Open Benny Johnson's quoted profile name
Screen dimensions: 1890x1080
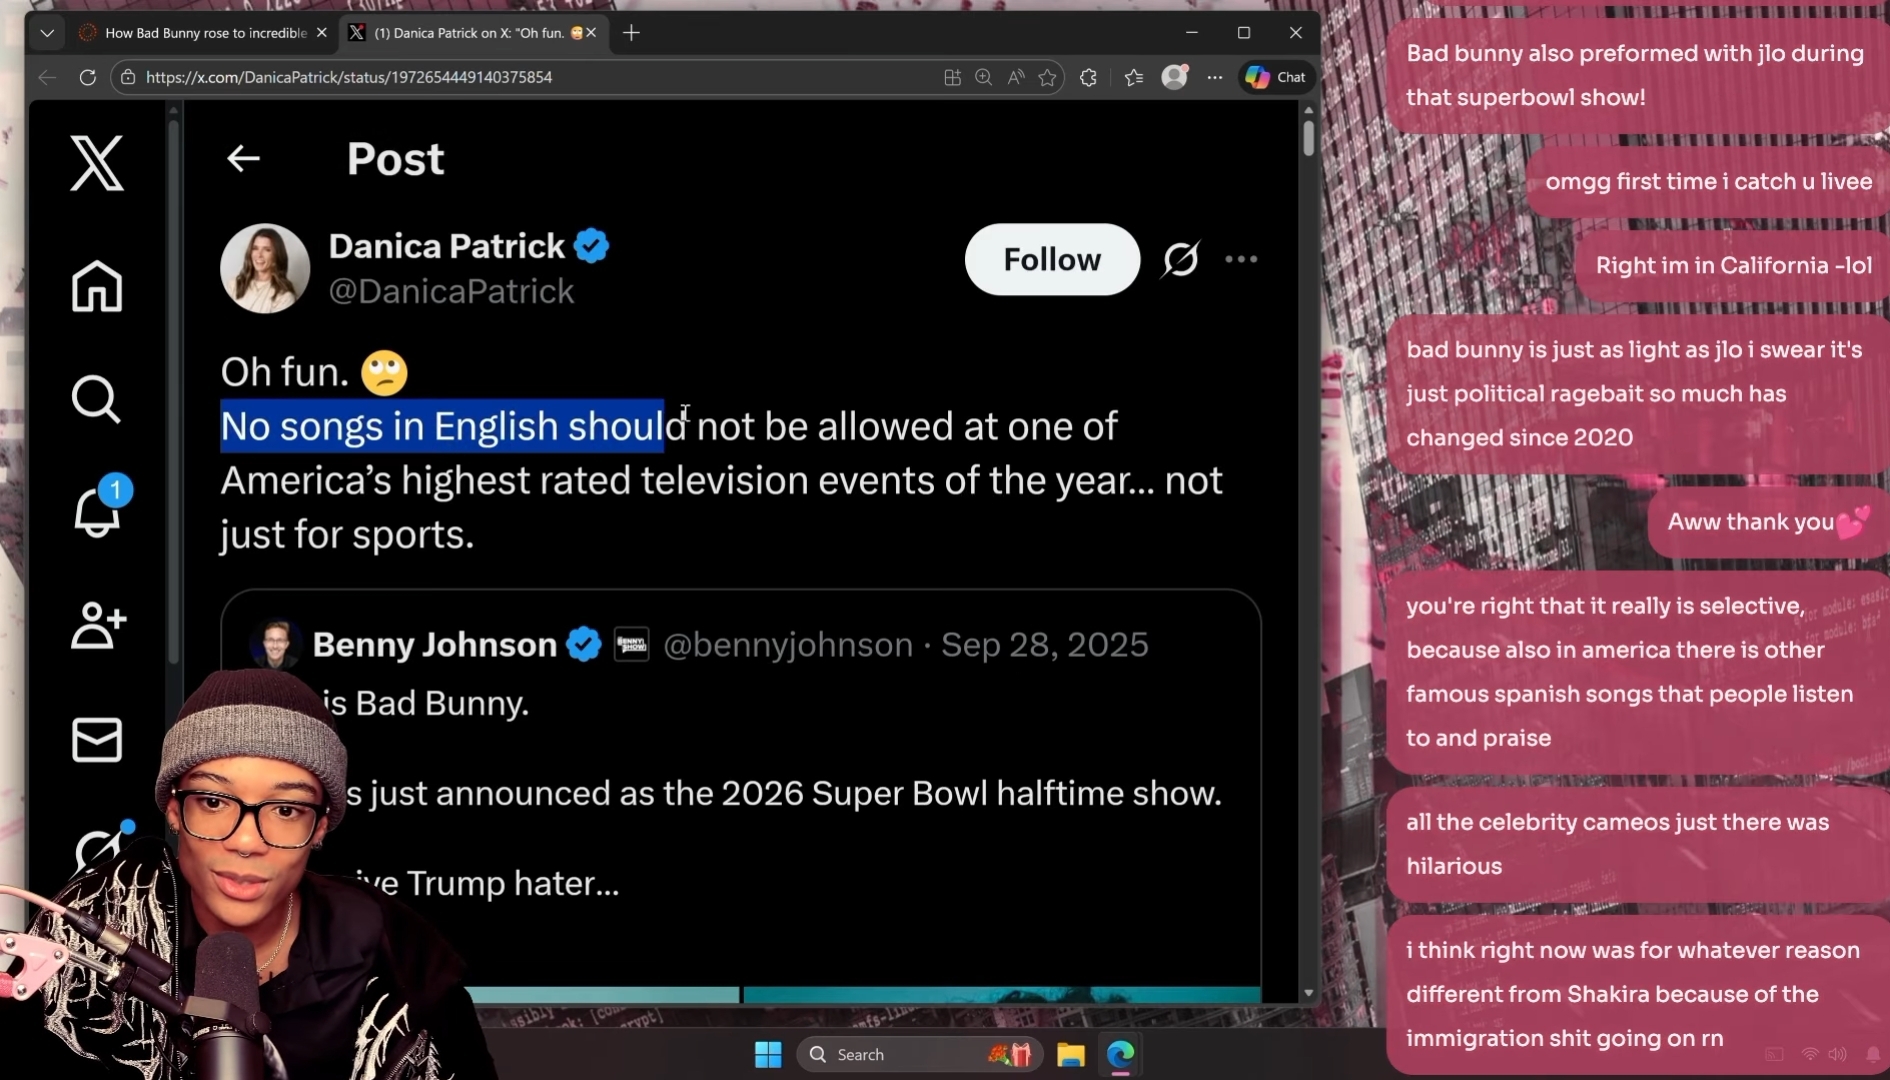[x=434, y=645]
